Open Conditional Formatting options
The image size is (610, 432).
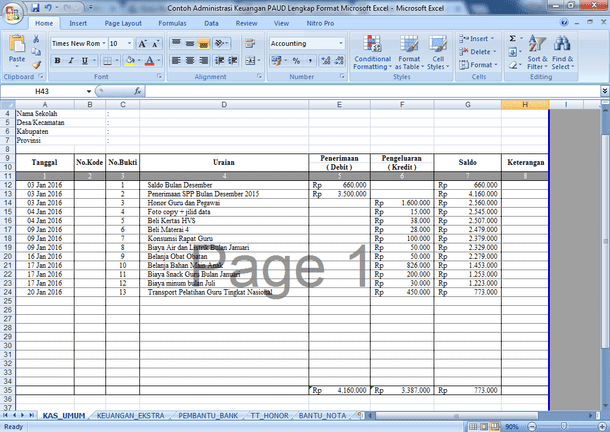(372, 52)
